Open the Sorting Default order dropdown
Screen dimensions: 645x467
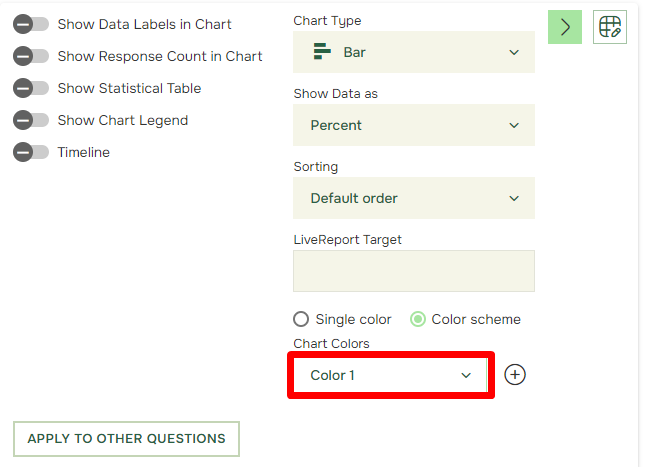point(414,198)
